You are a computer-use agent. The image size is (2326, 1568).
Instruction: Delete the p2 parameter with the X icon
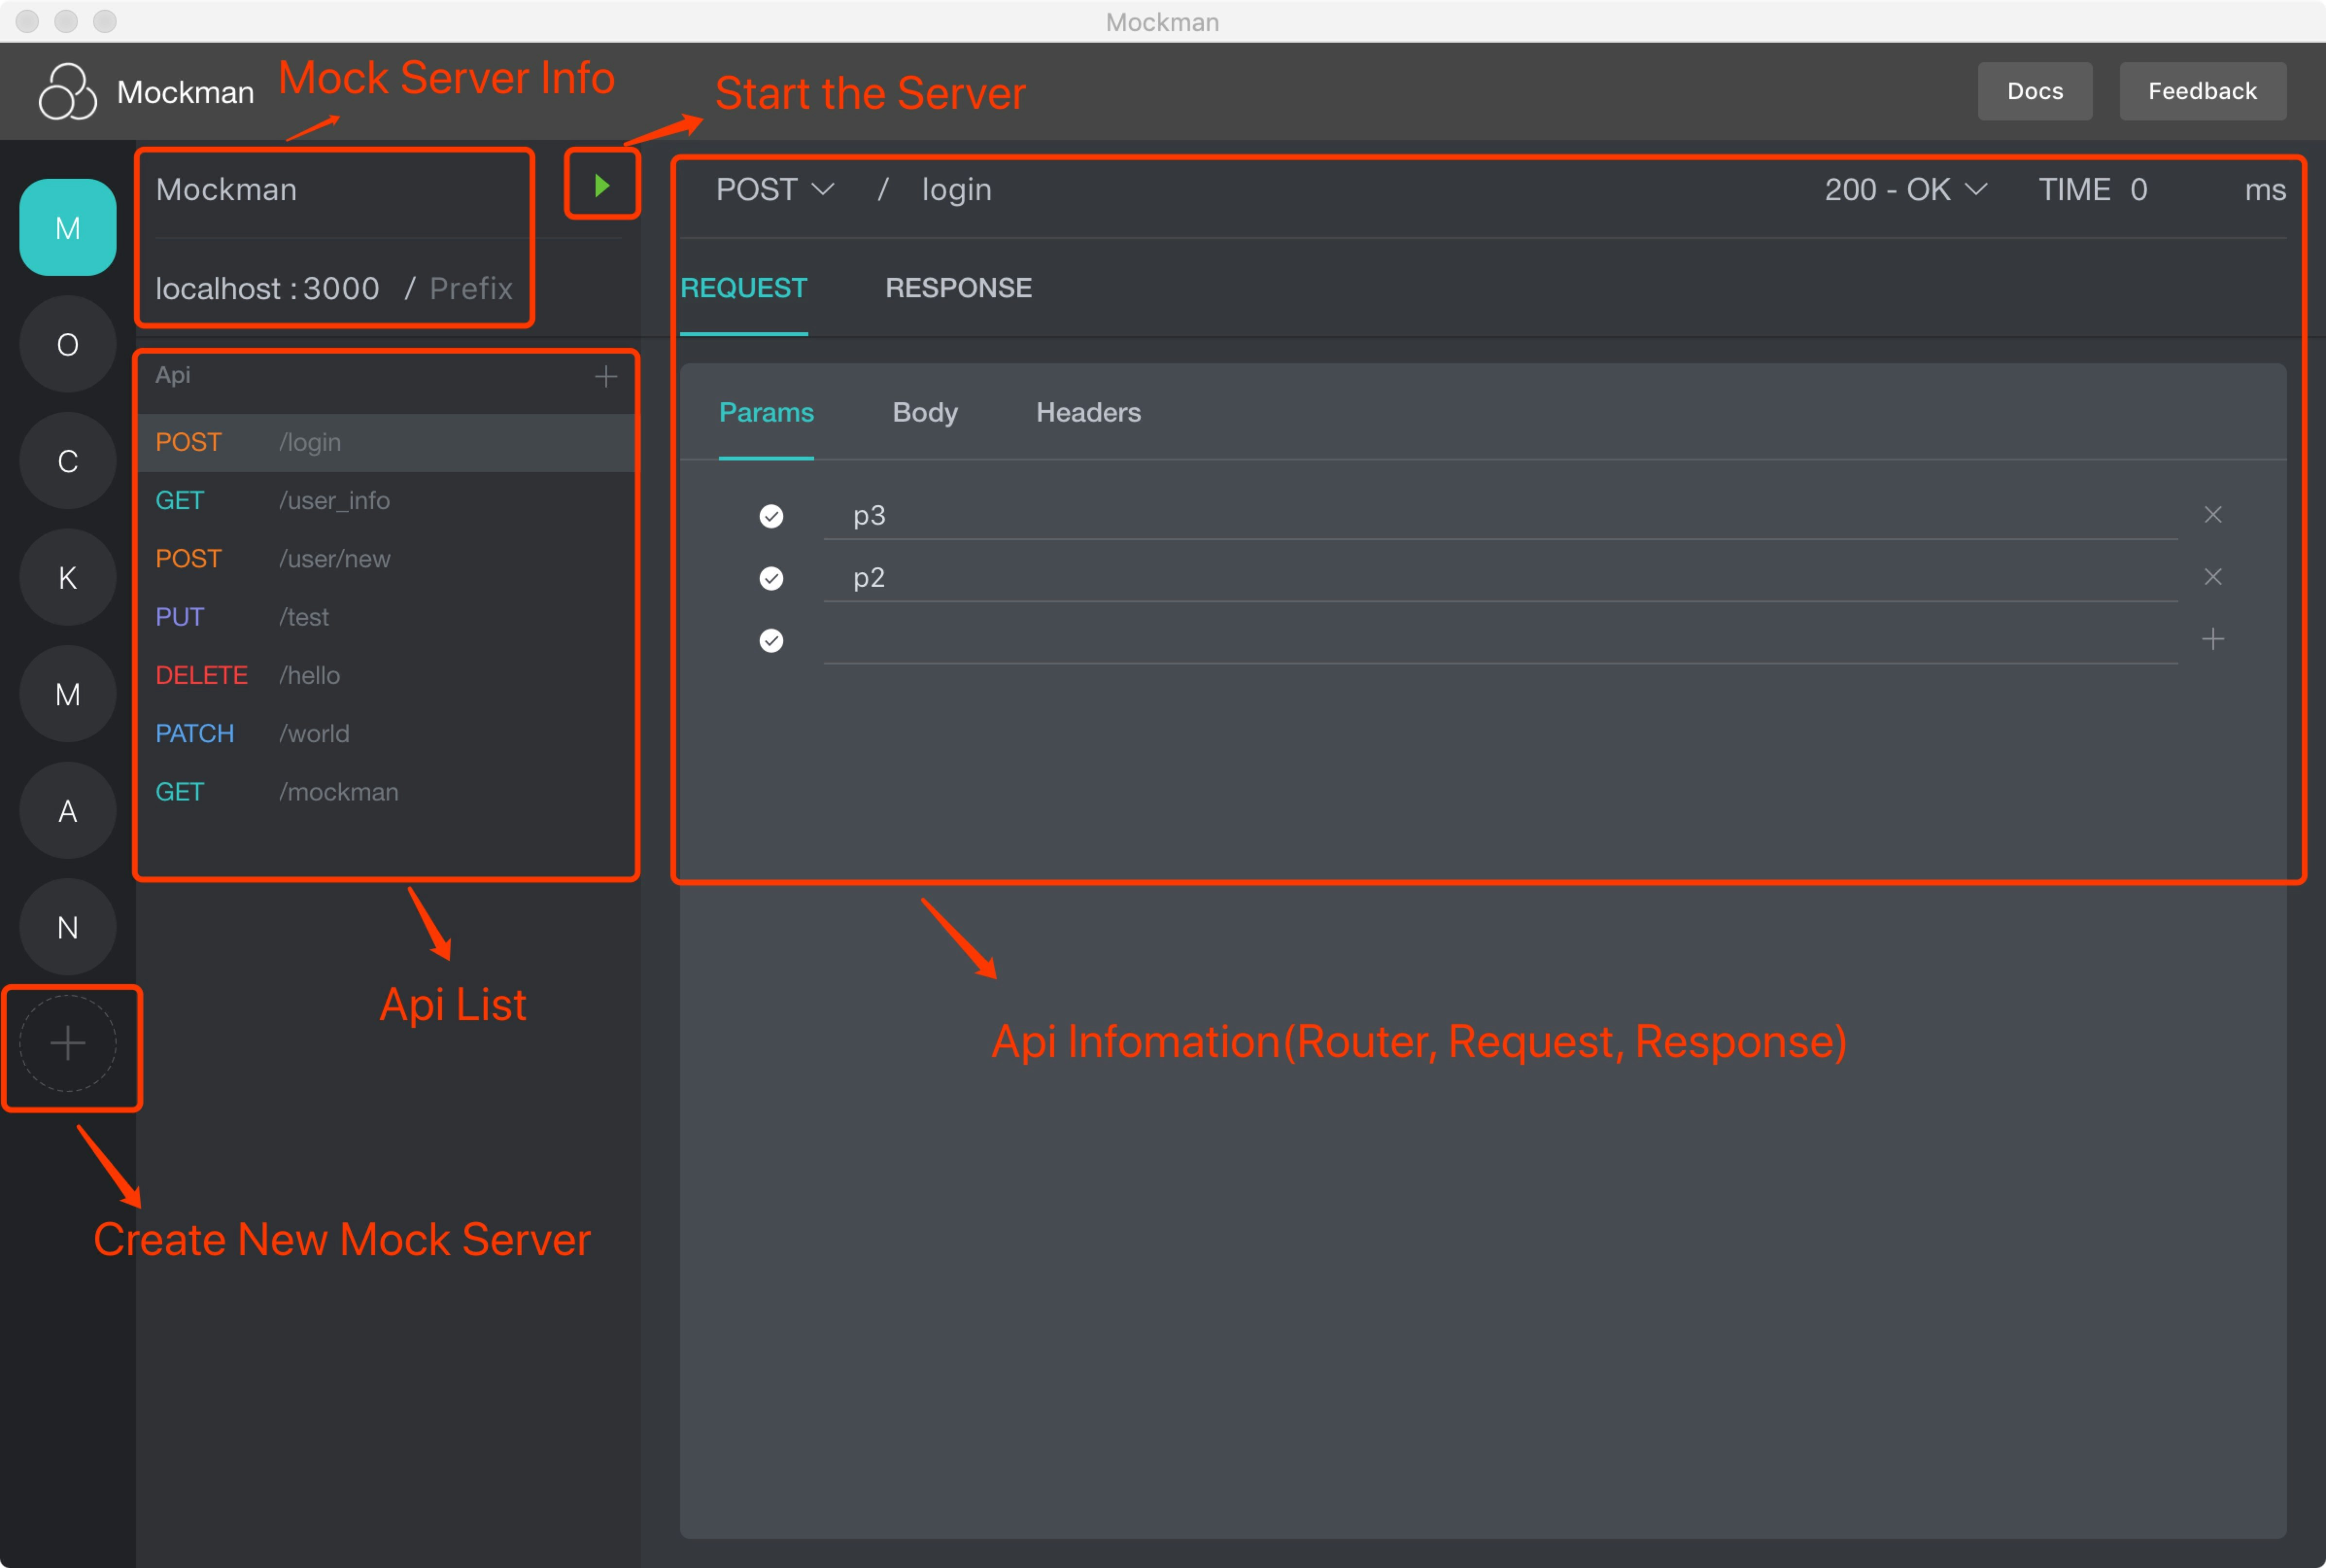click(x=2213, y=577)
